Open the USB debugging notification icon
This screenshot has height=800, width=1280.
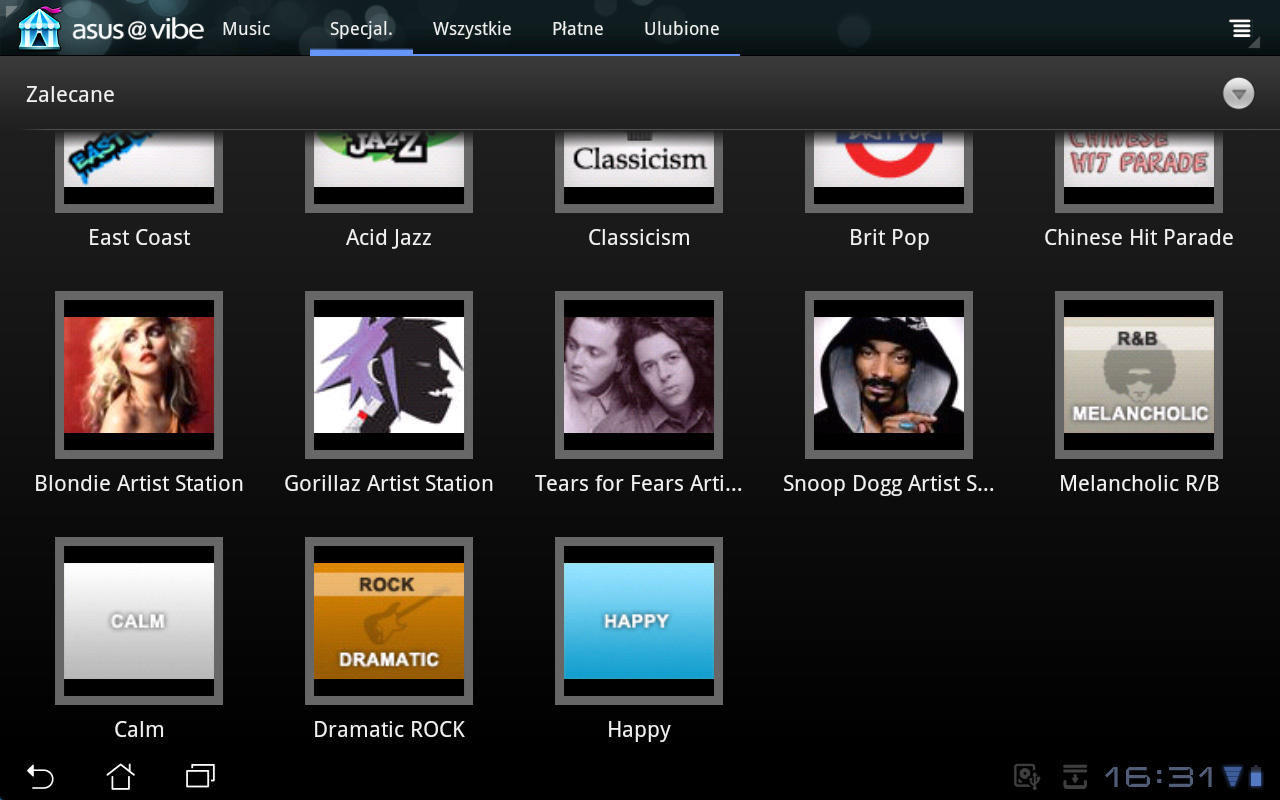[1027, 776]
